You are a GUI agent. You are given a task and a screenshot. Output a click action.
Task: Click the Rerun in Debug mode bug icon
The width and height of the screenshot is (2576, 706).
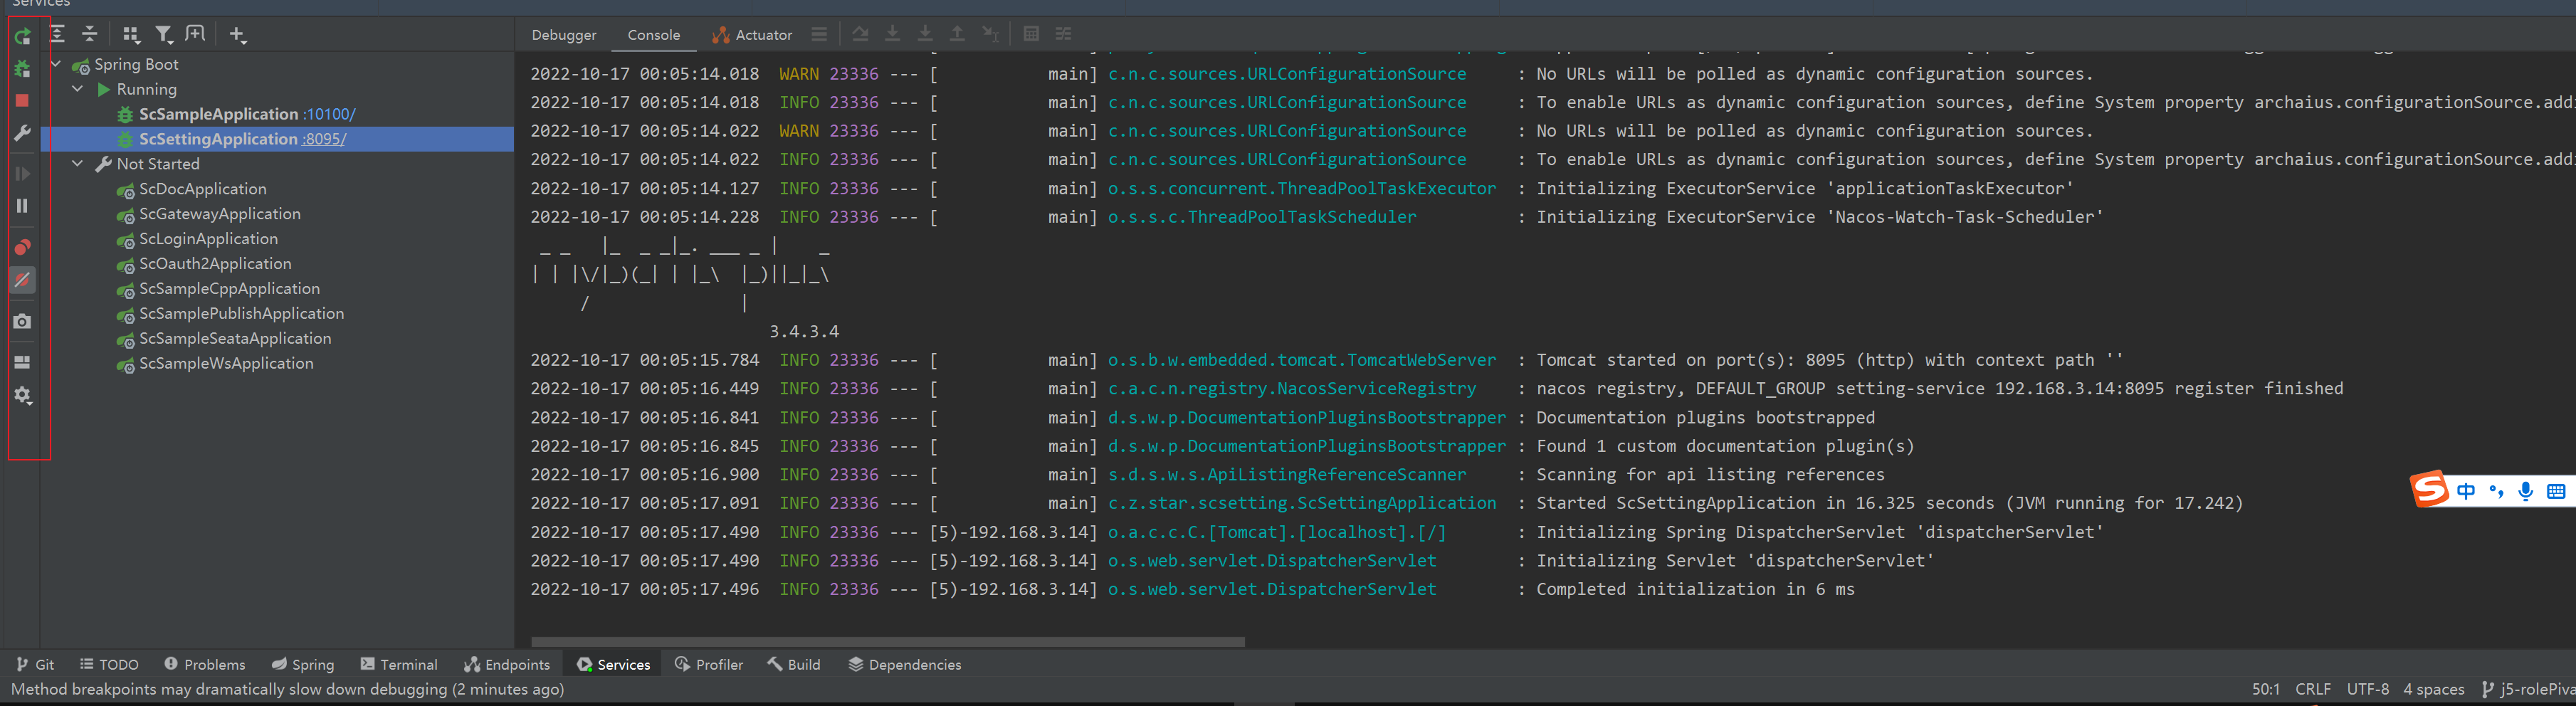point(22,69)
